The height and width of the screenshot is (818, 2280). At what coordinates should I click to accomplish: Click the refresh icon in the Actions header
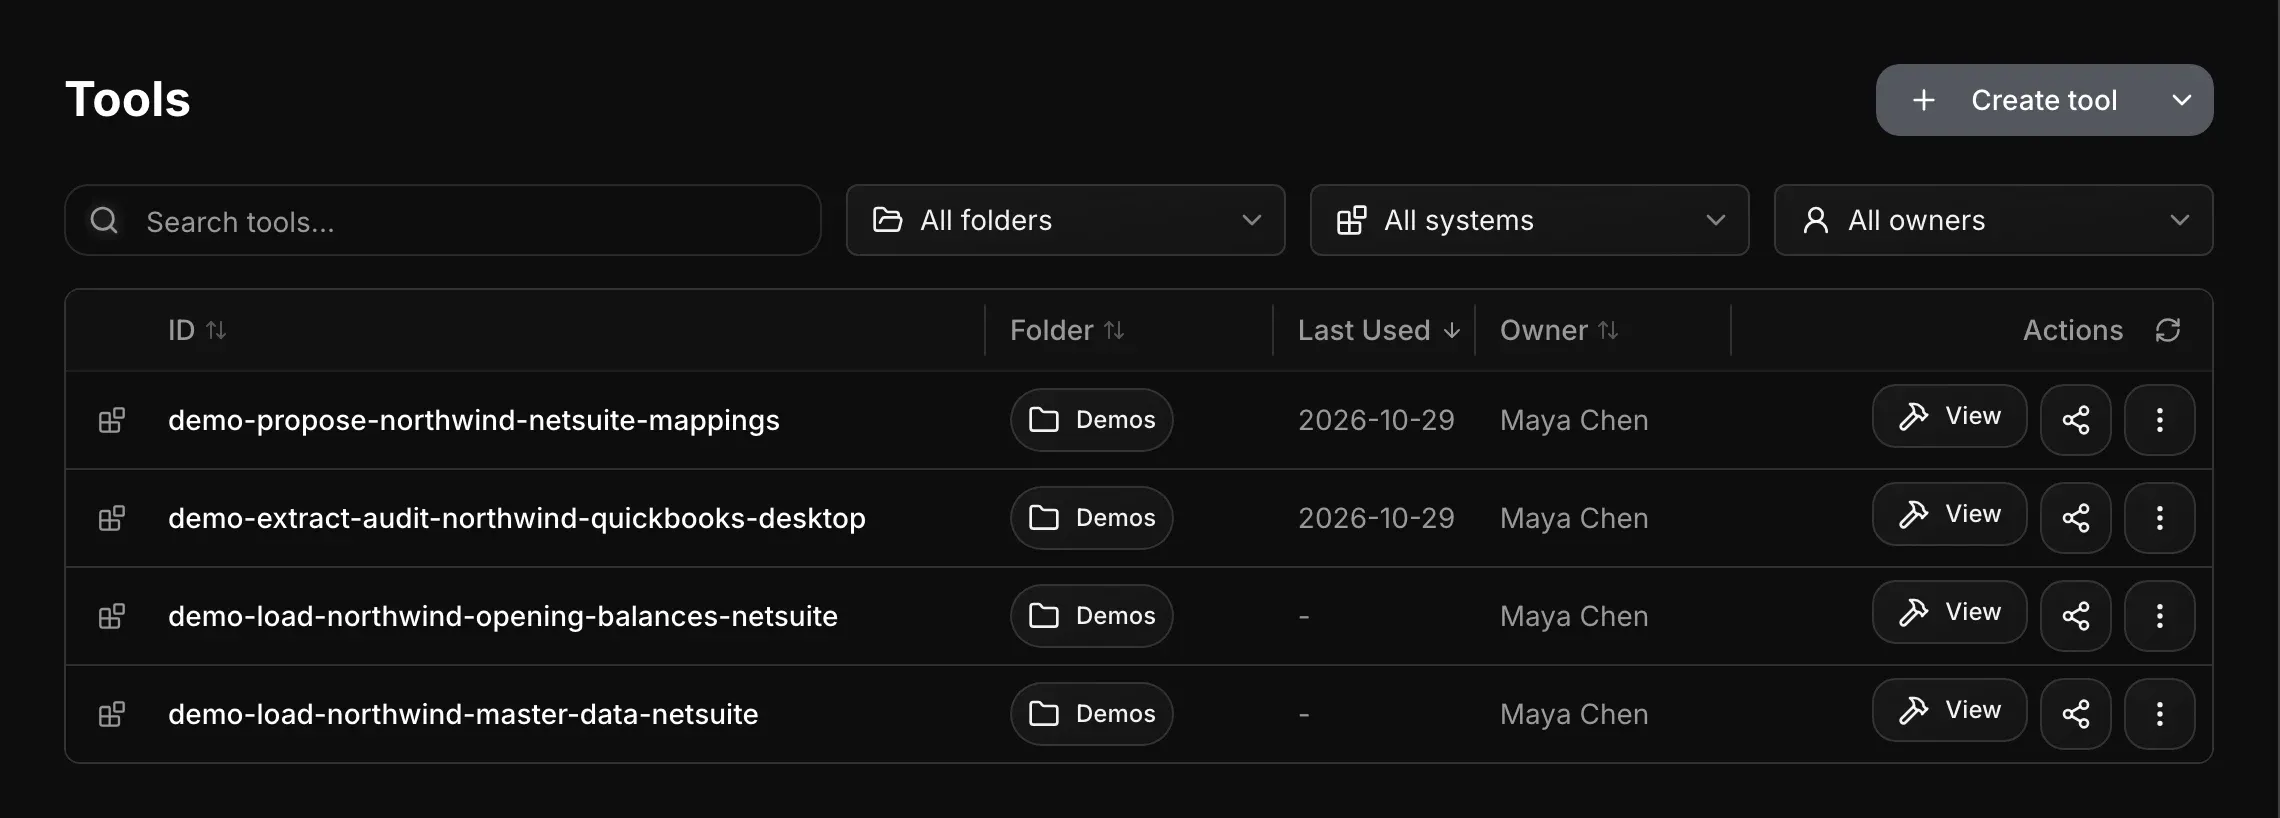[x=2168, y=330]
